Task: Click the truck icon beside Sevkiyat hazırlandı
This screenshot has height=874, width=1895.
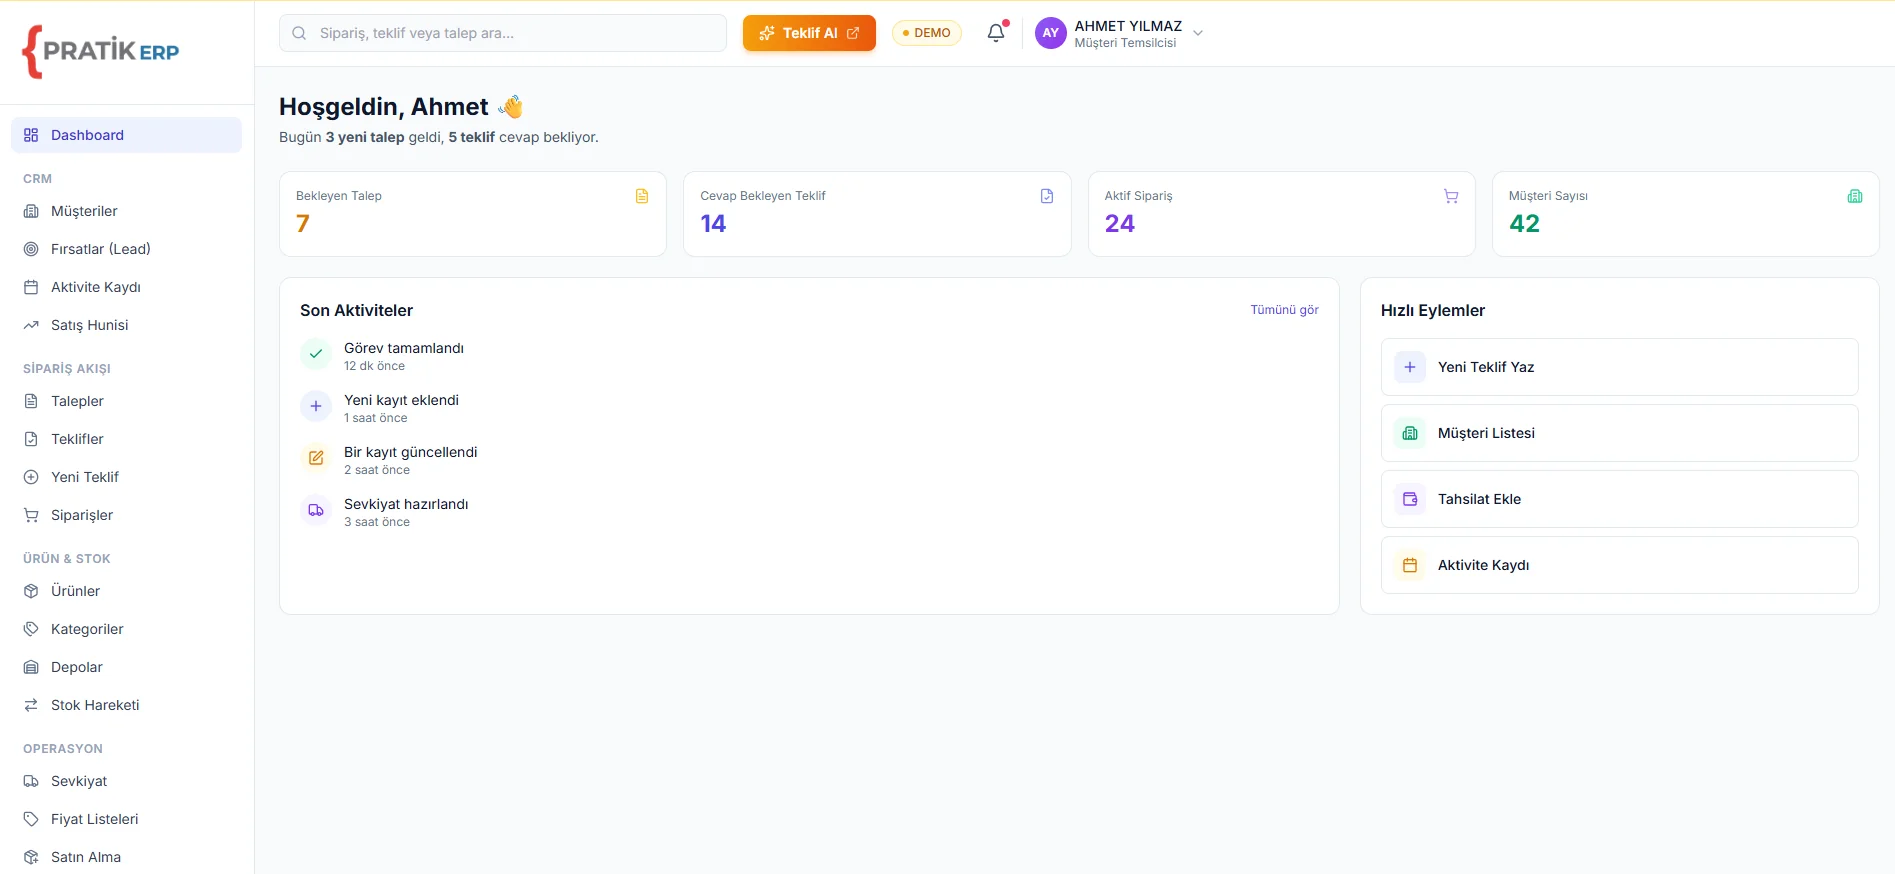Action: (x=316, y=510)
